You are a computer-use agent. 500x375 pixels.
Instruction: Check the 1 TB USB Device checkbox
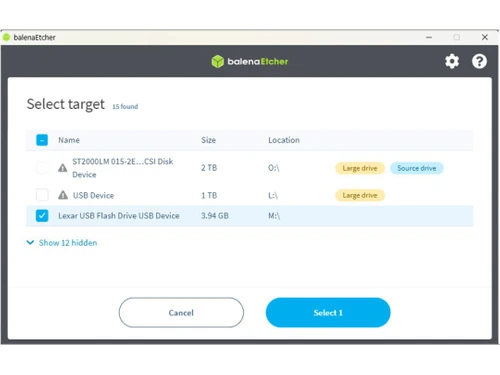pos(42,195)
